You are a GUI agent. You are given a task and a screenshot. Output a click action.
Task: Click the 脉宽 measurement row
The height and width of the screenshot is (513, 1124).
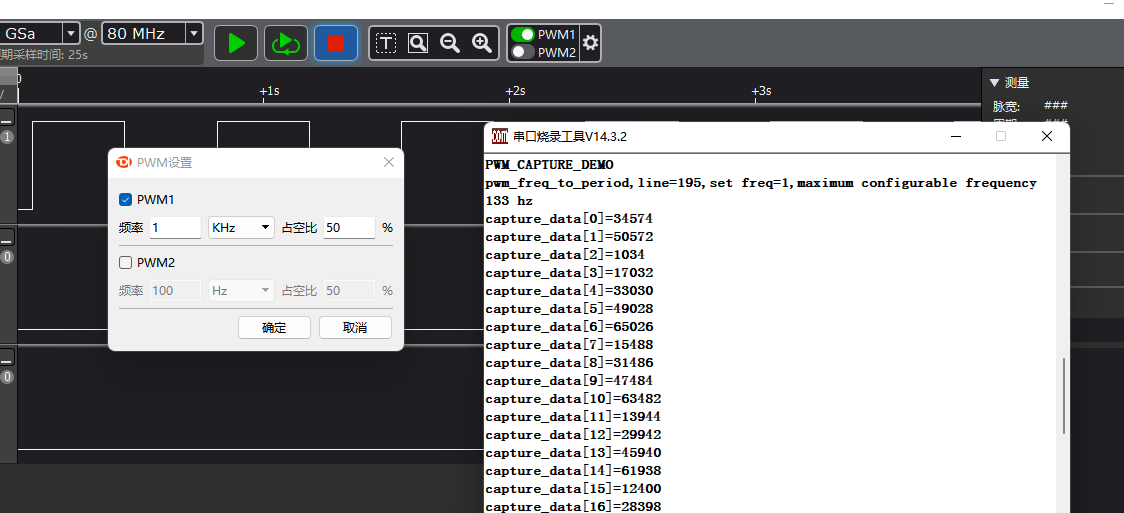tap(1030, 106)
